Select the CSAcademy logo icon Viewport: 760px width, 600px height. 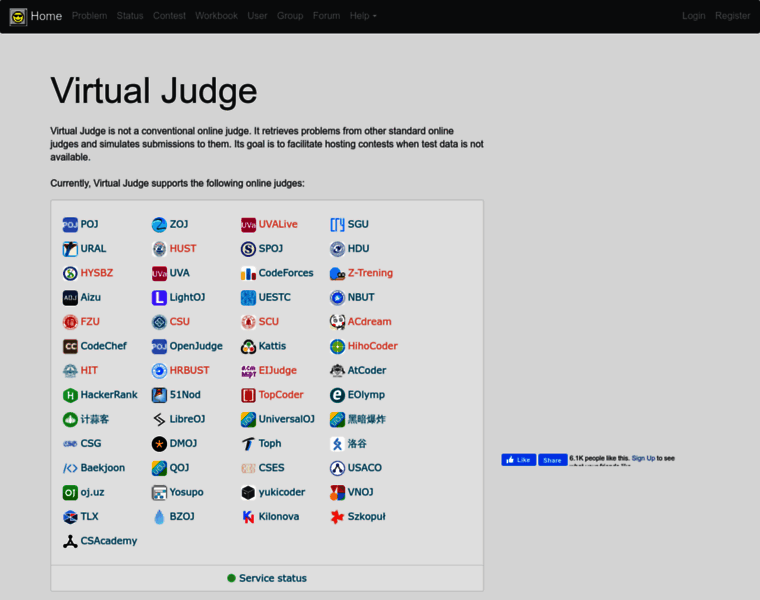pyautogui.click(x=70, y=541)
